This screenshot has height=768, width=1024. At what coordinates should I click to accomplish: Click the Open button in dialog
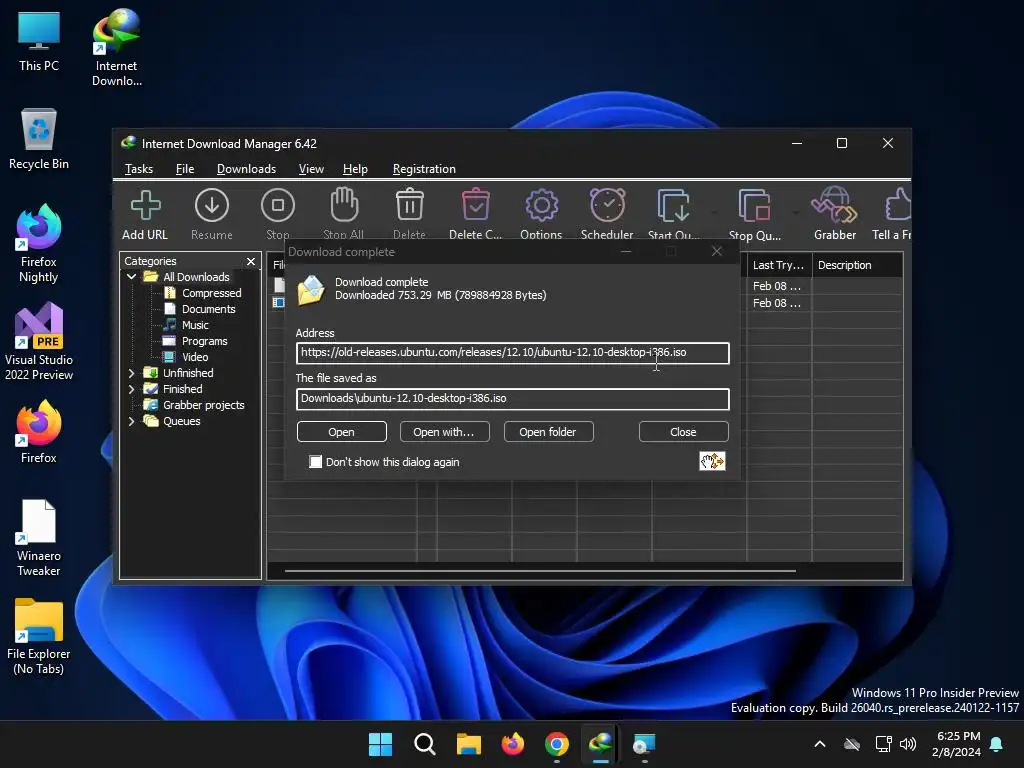pyautogui.click(x=342, y=432)
